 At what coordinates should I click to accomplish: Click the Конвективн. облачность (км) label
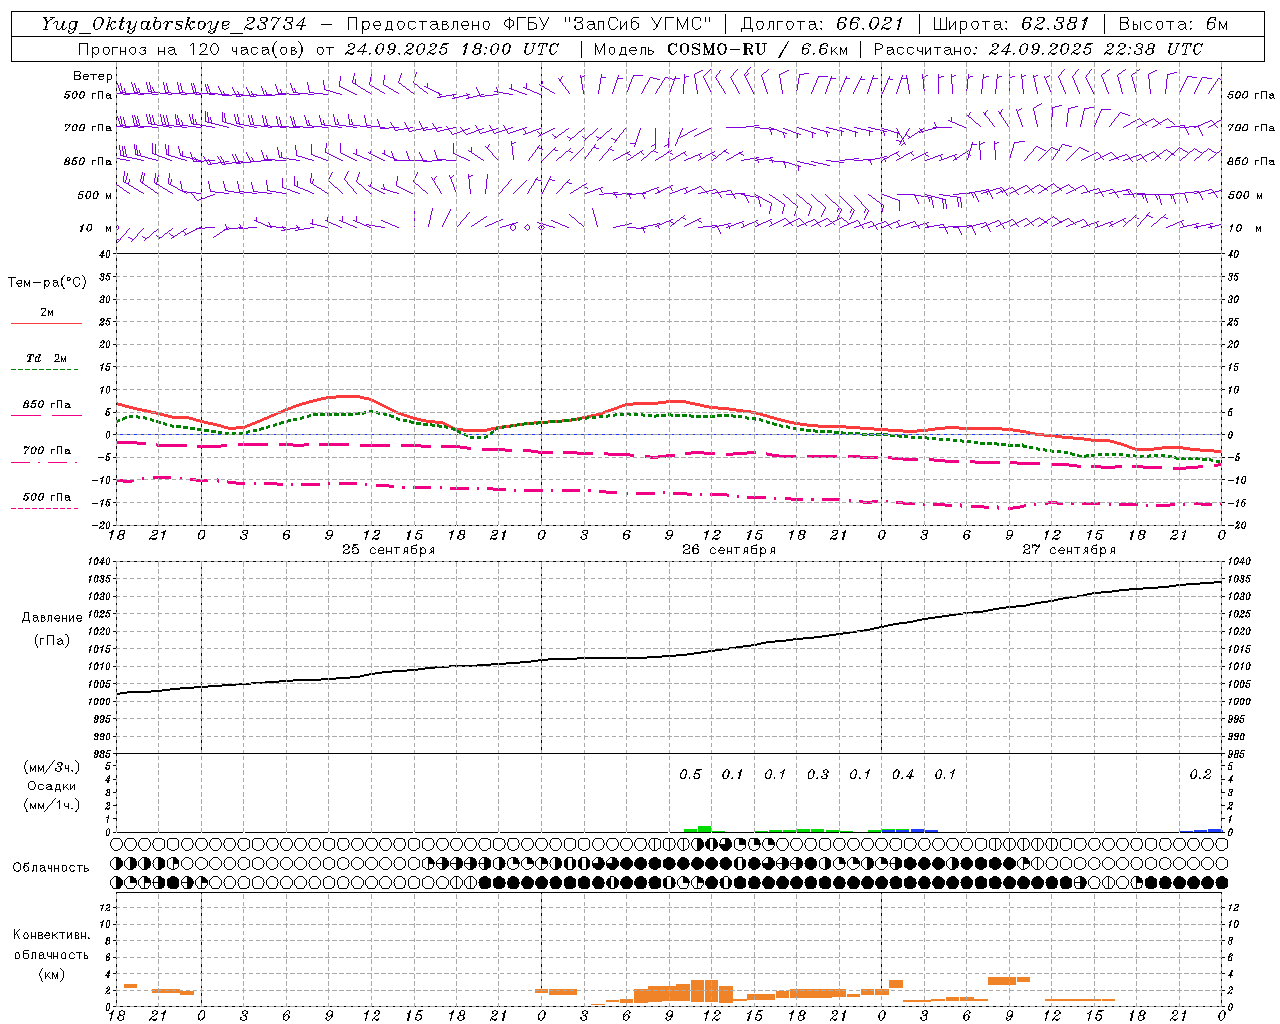[51, 954]
